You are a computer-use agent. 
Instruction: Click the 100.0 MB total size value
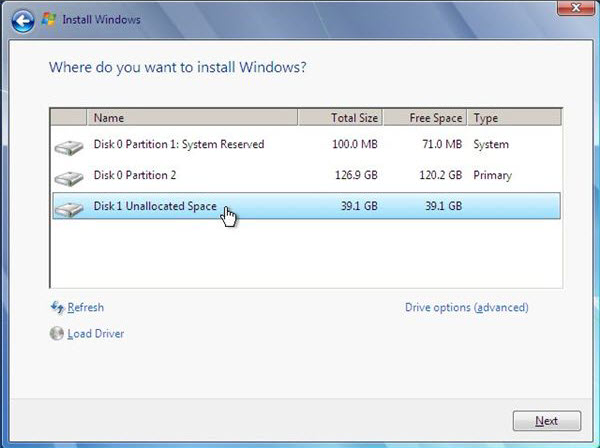tap(355, 144)
